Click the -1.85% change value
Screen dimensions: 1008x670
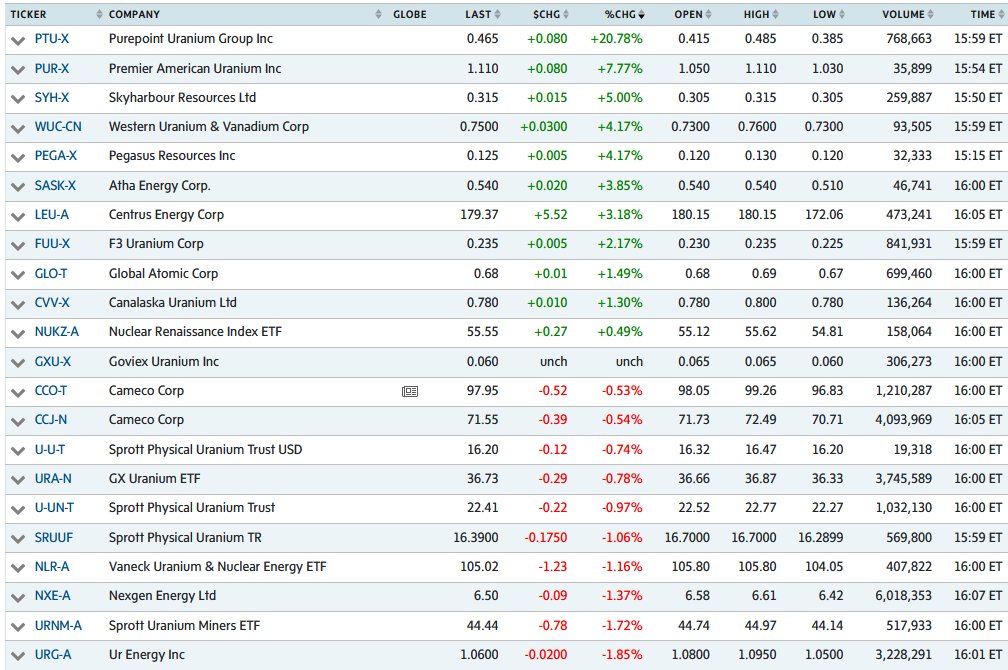coord(622,655)
